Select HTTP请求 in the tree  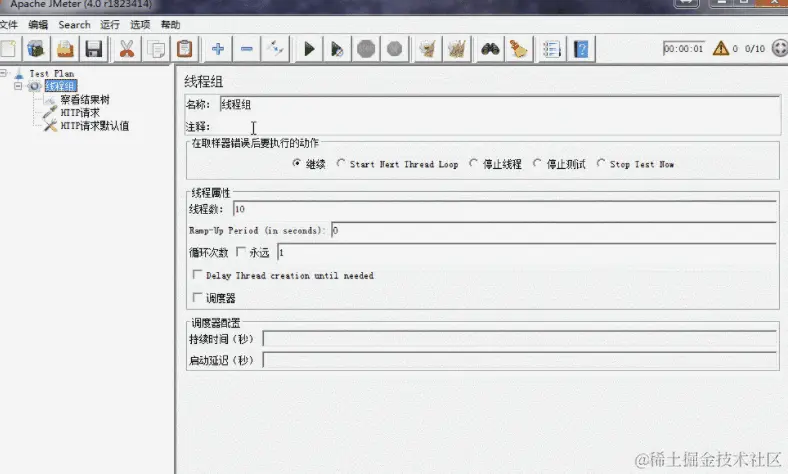(x=80, y=113)
